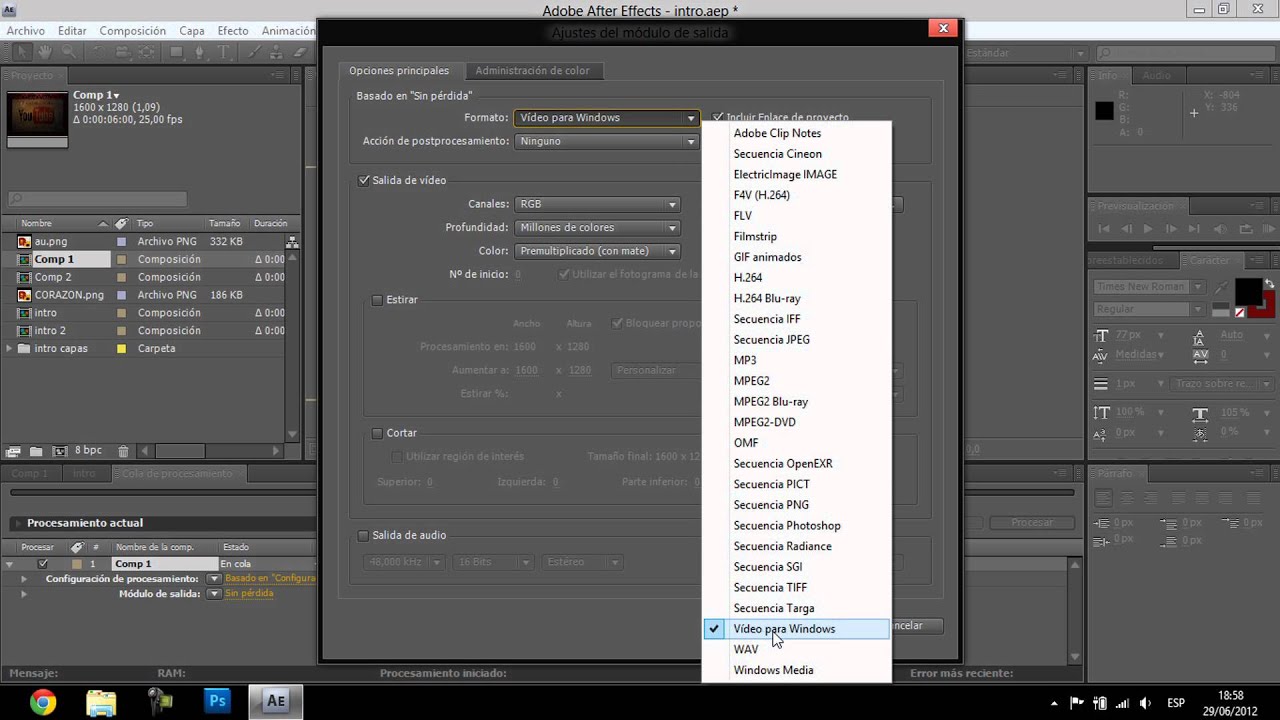1280x720 pixels.
Task: Create a new folder in Project panel
Action: coord(36,452)
